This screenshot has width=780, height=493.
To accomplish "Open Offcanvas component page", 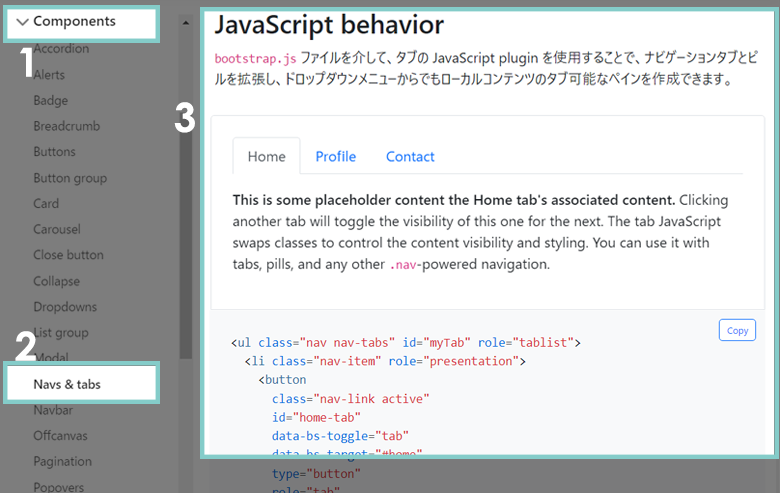I will [62, 436].
